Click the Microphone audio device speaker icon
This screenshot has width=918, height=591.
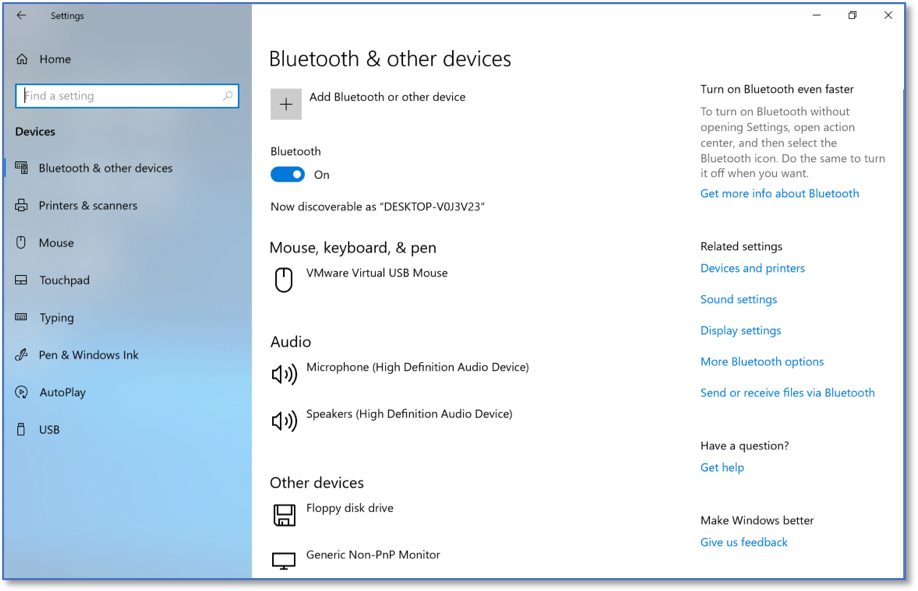[285, 374]
